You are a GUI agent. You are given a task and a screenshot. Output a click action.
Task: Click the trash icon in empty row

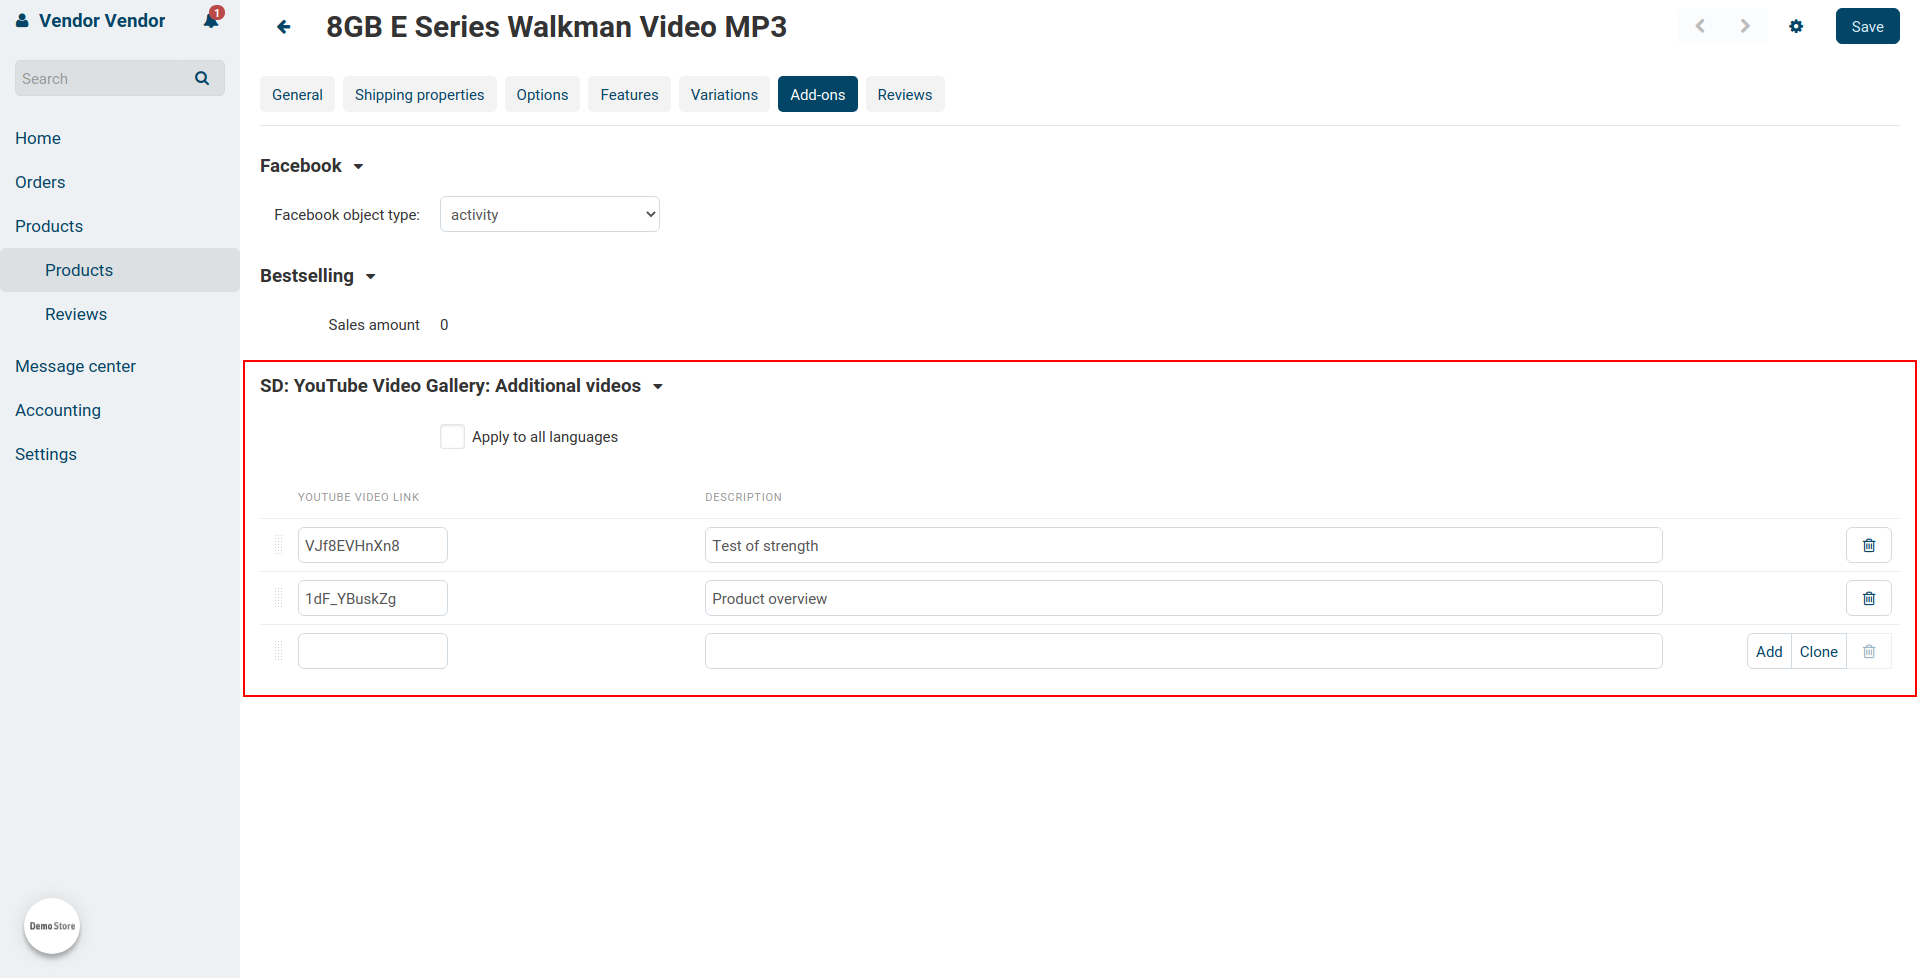1869,651
